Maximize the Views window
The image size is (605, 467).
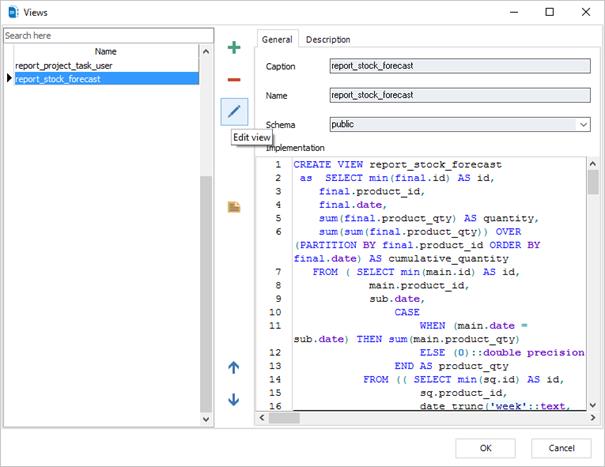click(x=549, y=12)
